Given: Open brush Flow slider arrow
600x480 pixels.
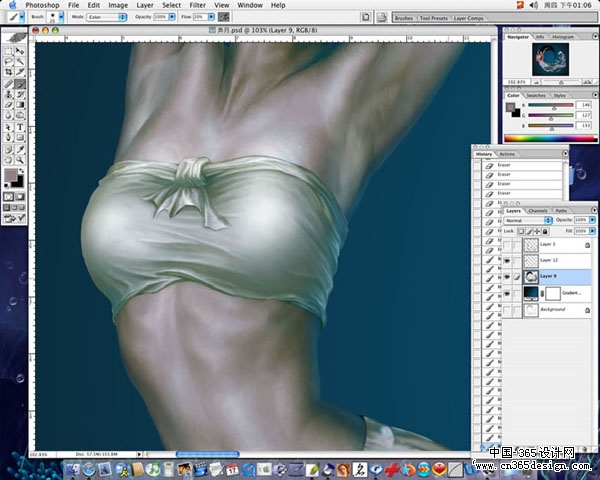Looking at the screenshot, I should pyautogui.click(x=211, y=17).
